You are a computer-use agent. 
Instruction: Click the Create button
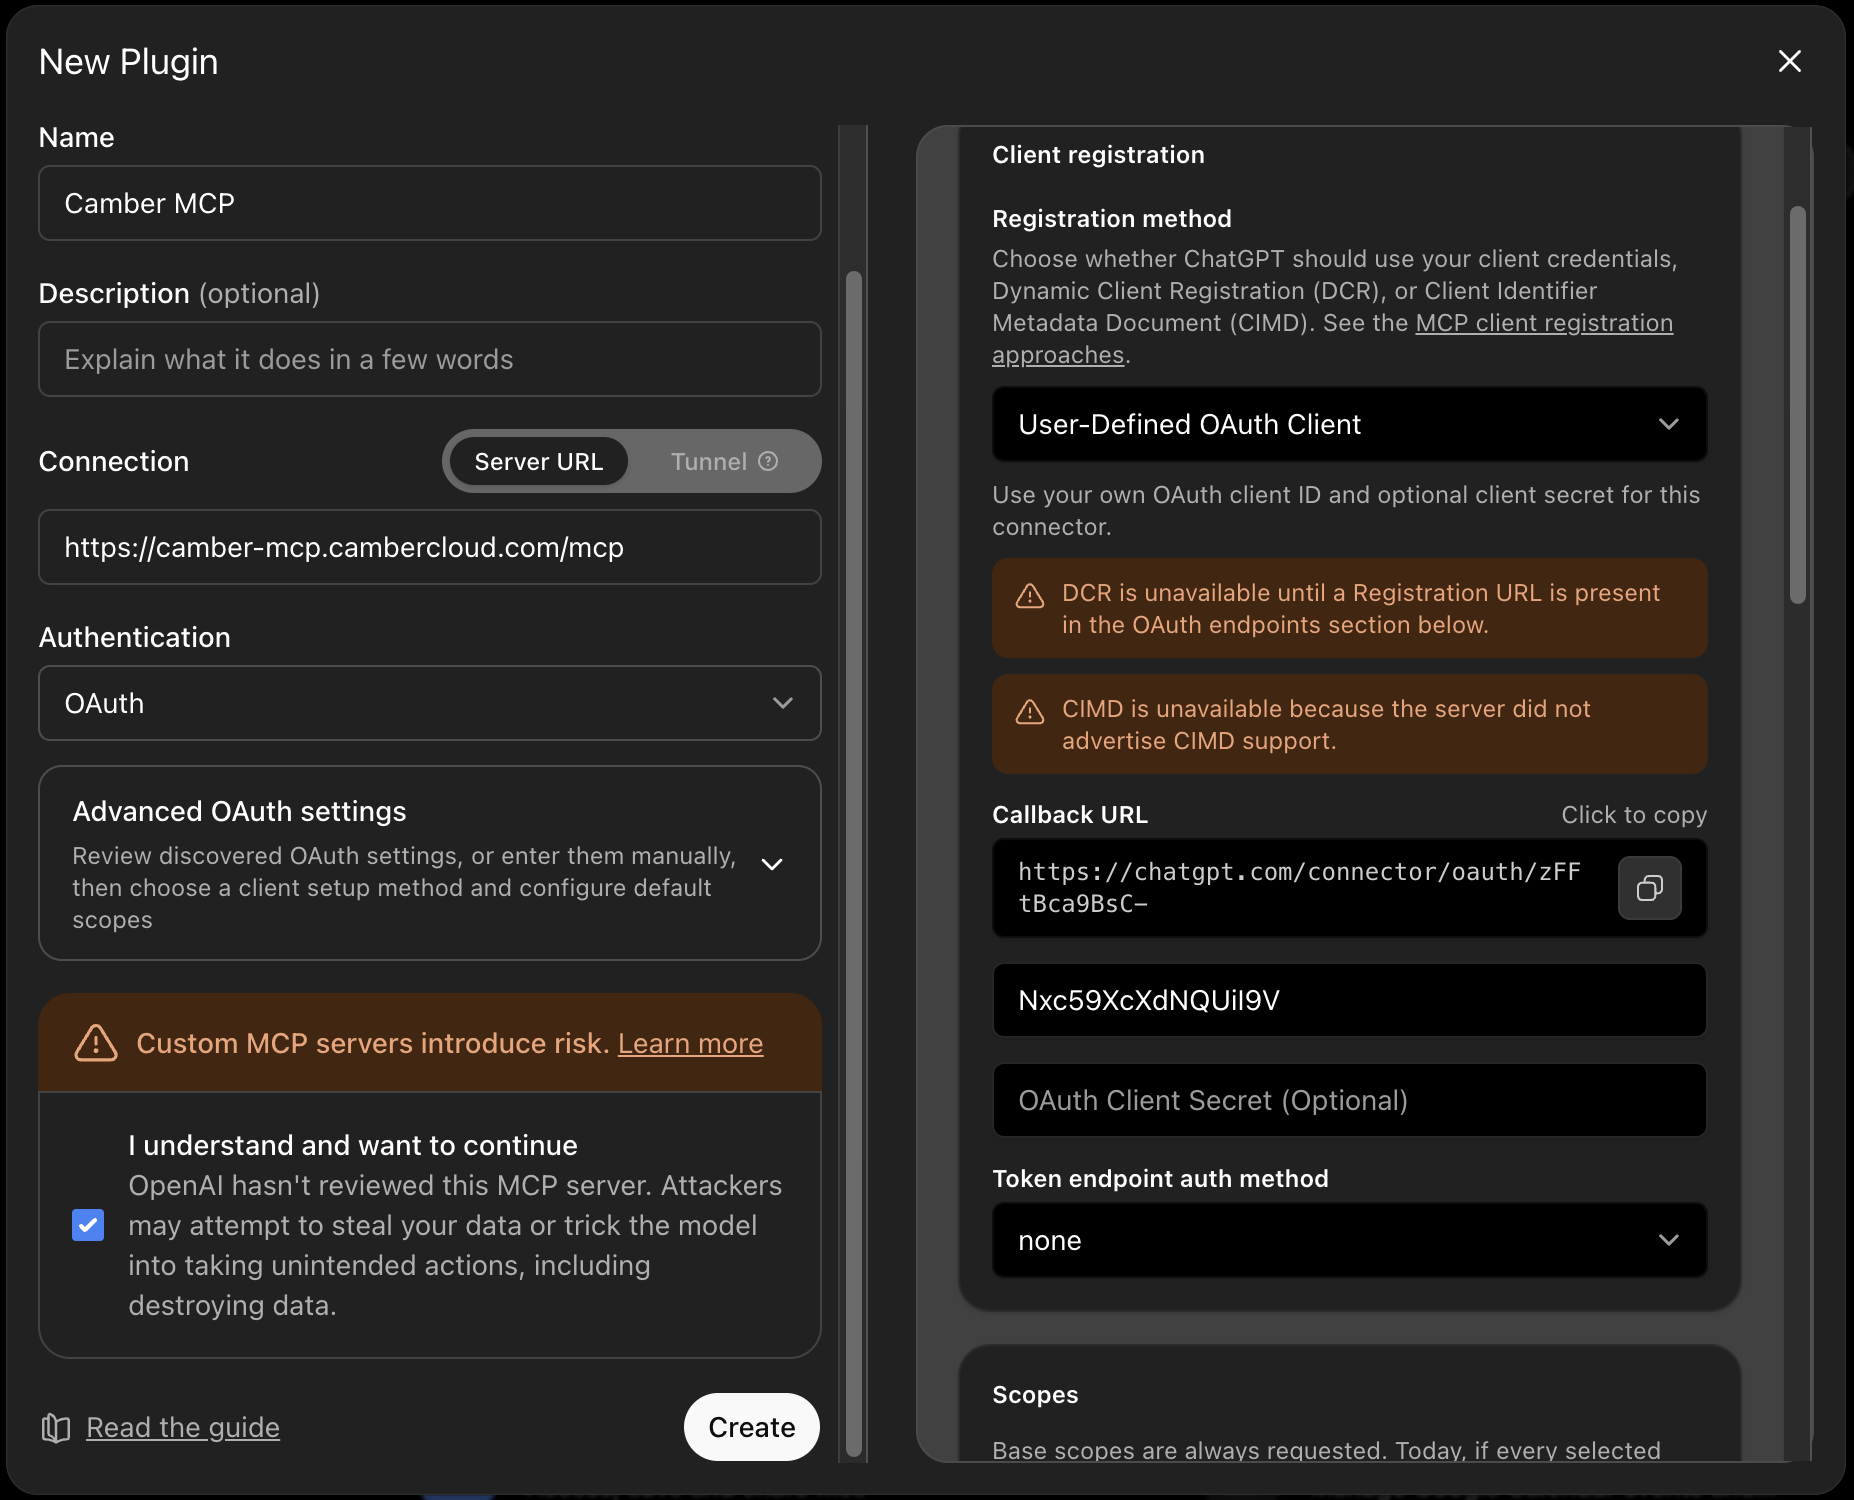(x=752, y=1427)
